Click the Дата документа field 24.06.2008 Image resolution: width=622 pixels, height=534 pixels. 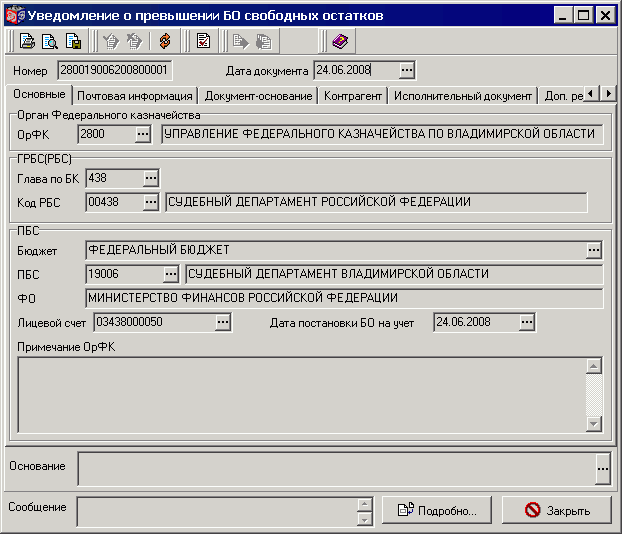tap(357, 70)
